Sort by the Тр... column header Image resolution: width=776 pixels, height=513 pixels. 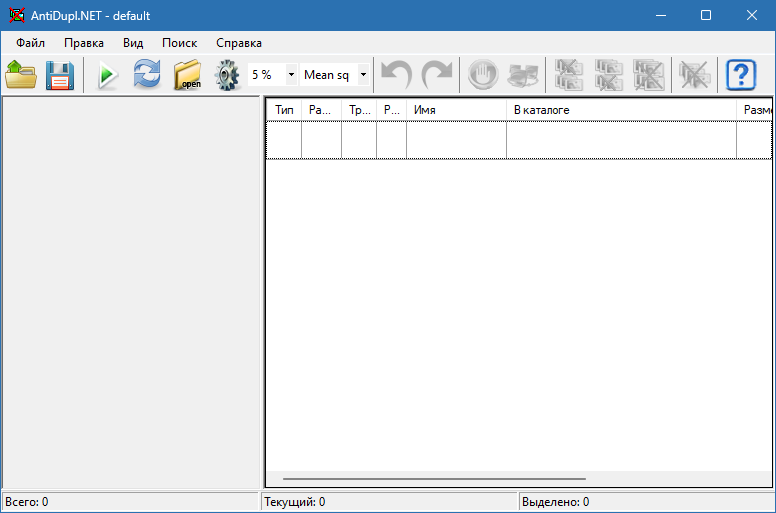359,110
